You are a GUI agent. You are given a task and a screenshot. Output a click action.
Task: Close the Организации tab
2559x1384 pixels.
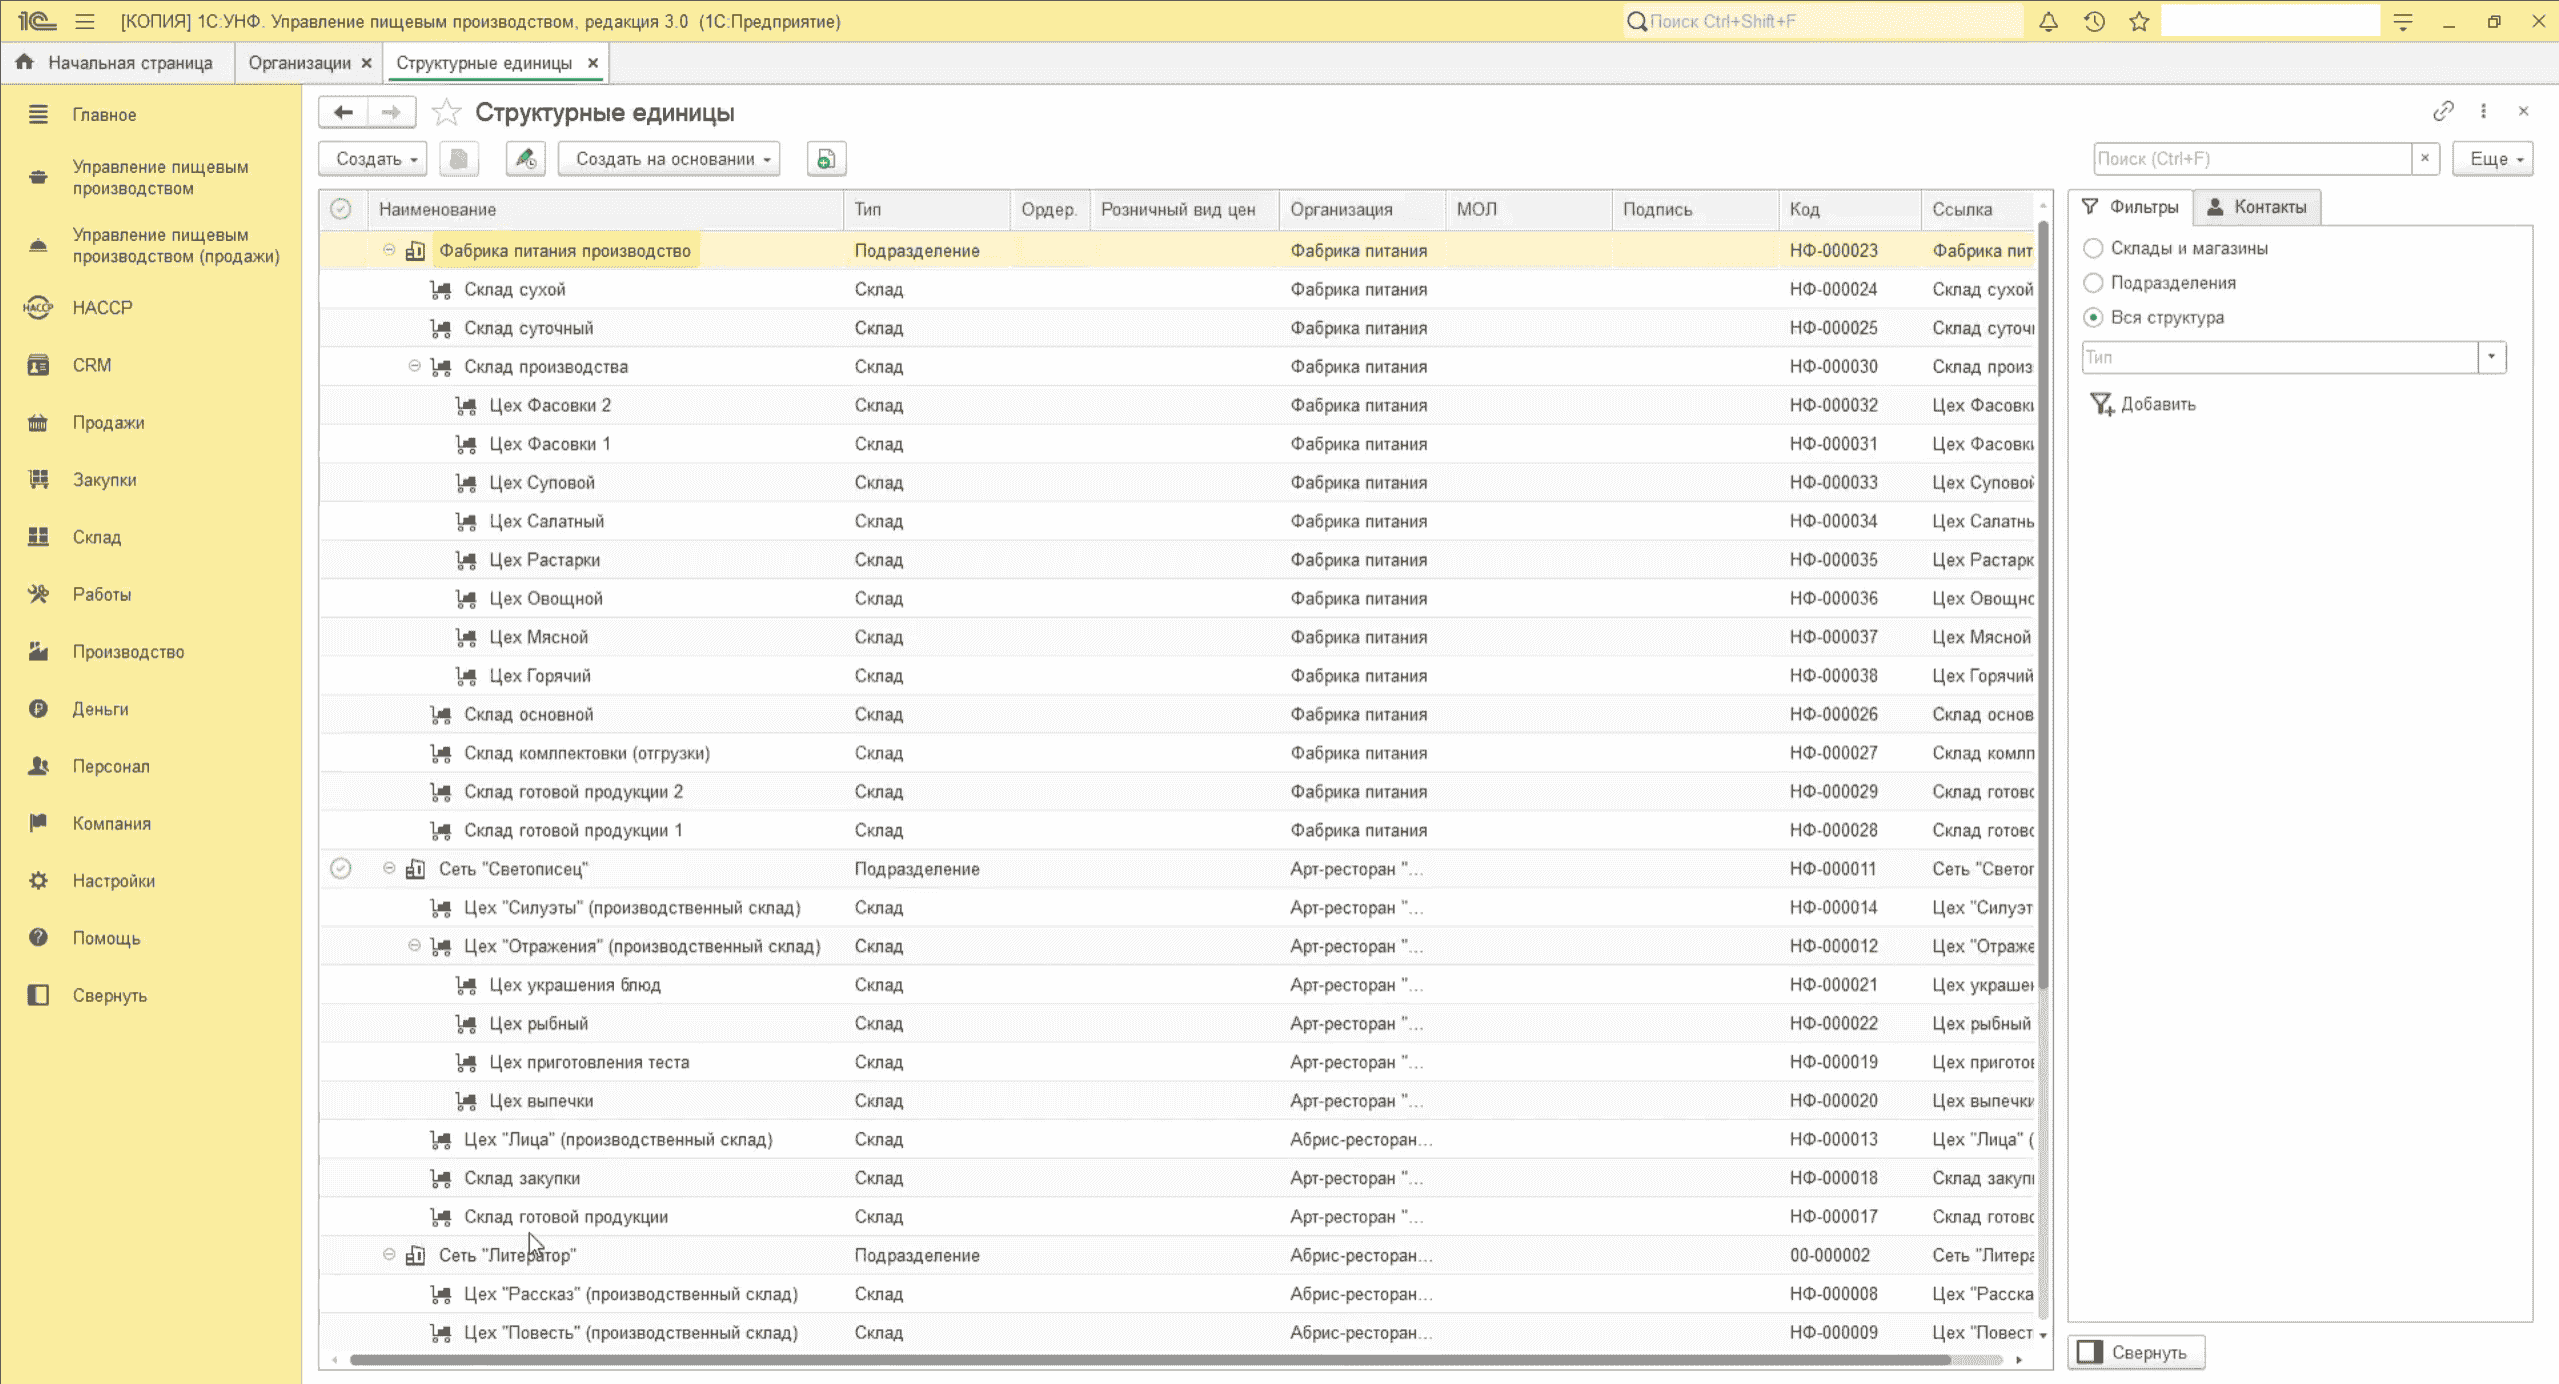367,63
